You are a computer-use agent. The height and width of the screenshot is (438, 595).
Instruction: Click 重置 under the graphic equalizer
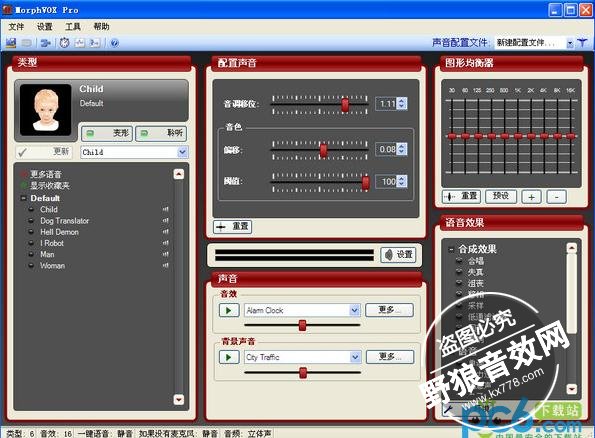(461, 196)
